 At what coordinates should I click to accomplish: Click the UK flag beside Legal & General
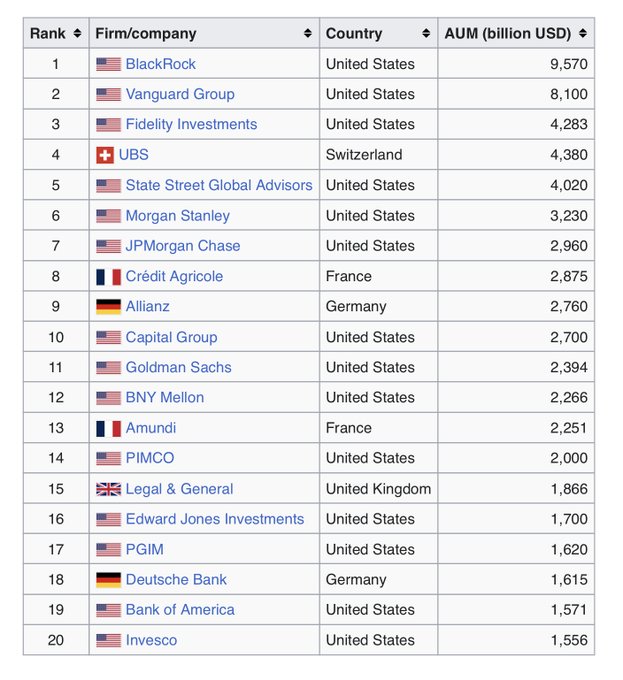click(108, 489)
